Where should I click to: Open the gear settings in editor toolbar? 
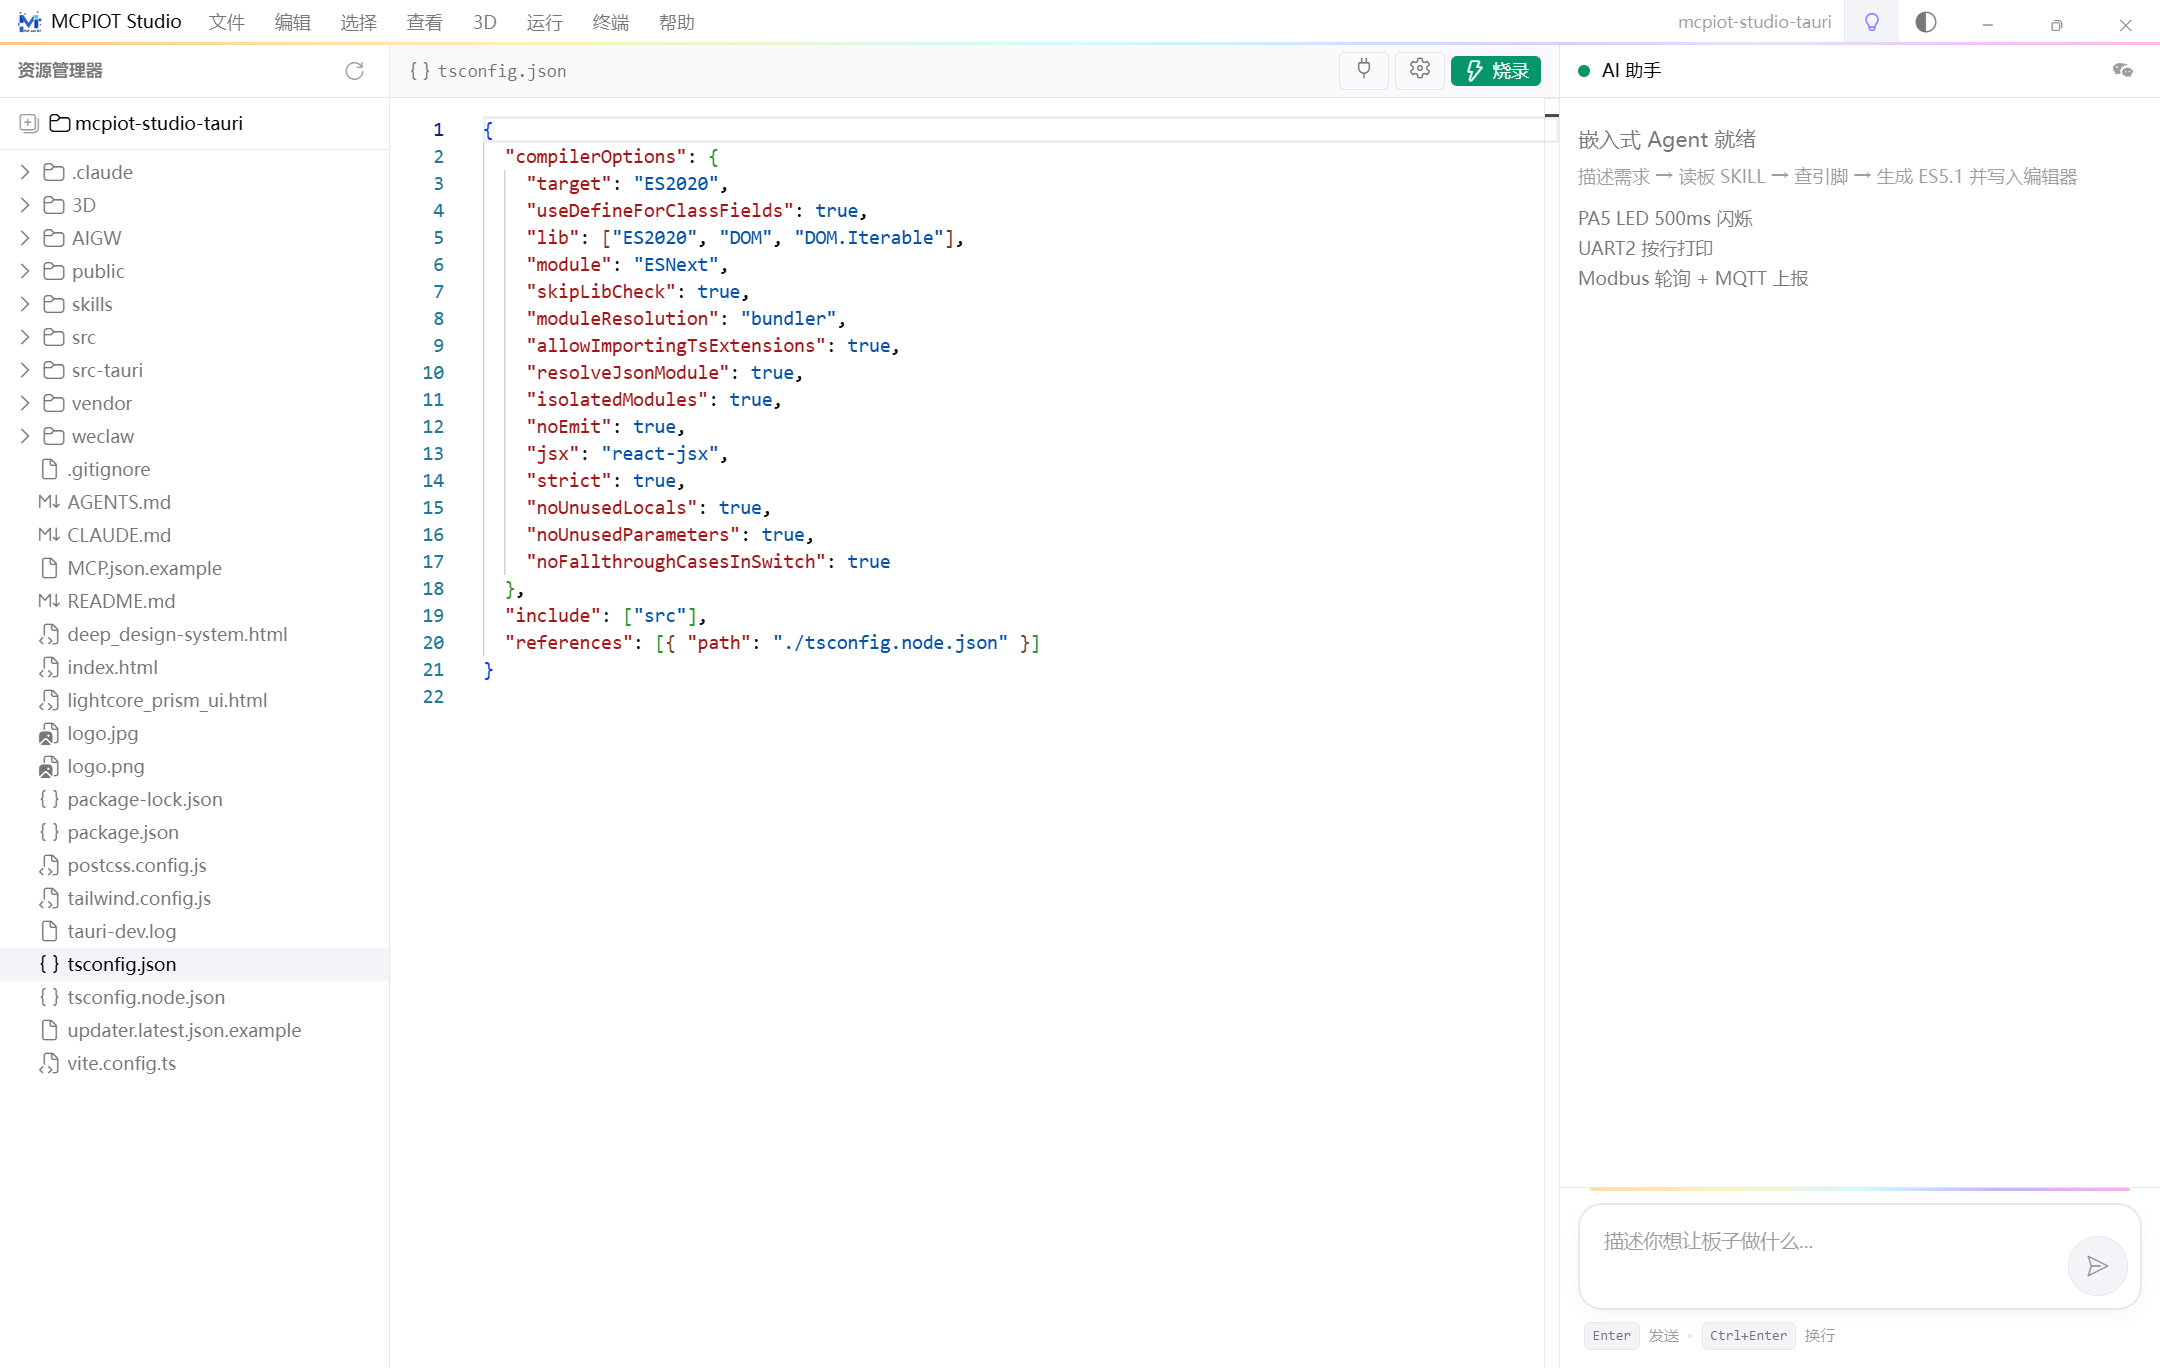1420,69
